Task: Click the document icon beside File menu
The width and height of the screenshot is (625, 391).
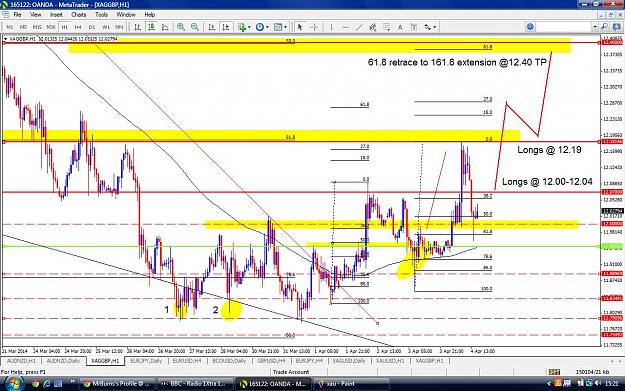Action: pos(6,14)
